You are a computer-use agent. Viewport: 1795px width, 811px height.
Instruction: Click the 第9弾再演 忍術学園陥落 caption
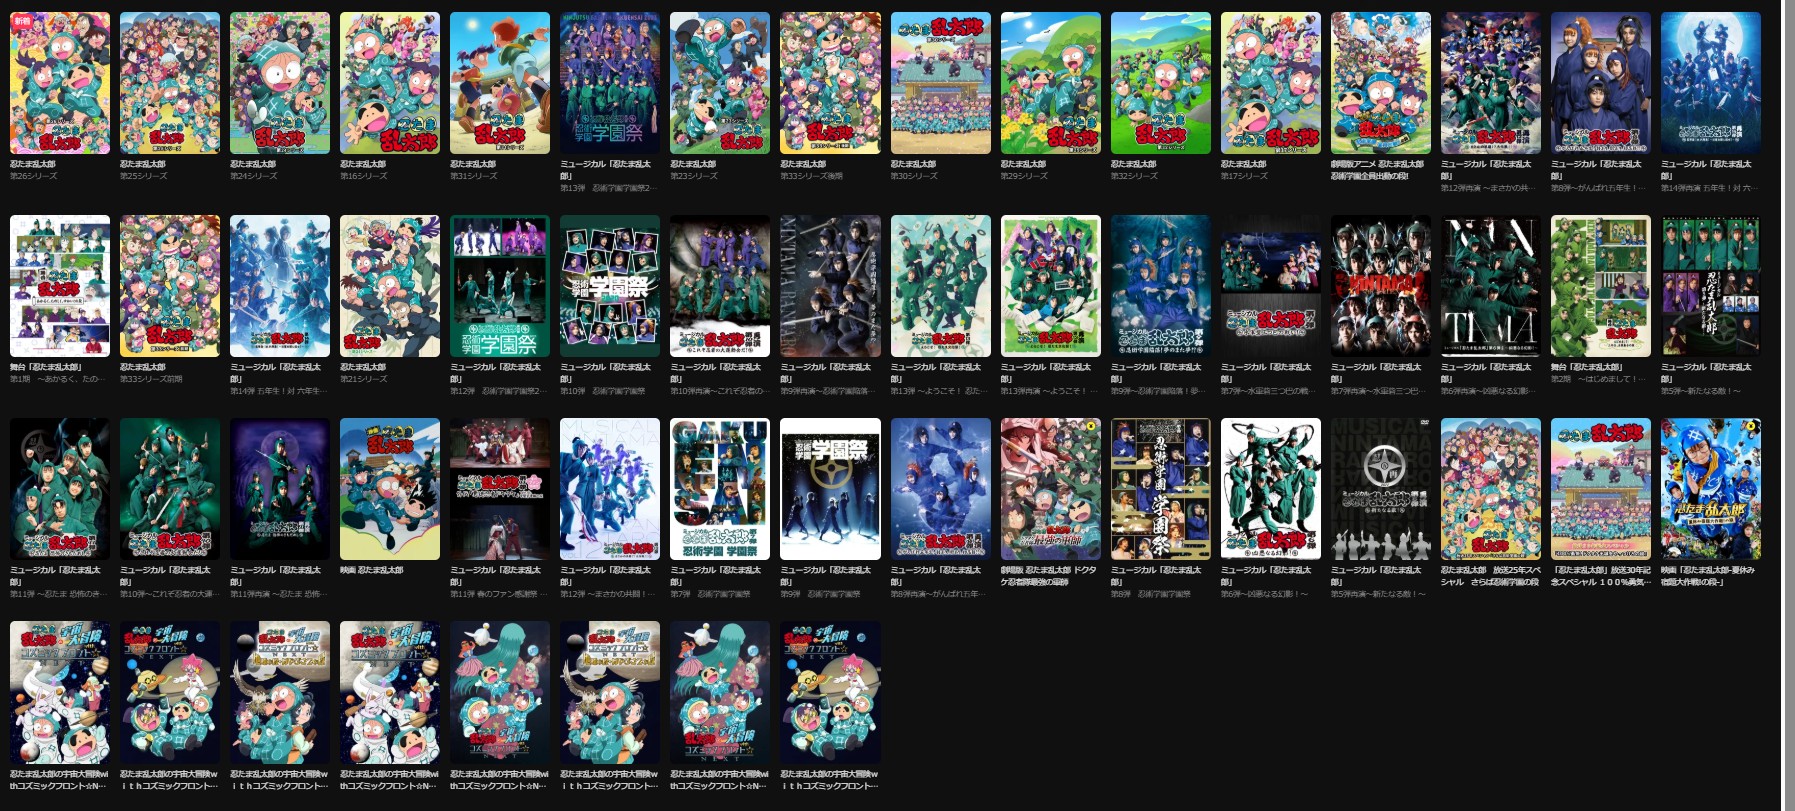pos(829,391)
